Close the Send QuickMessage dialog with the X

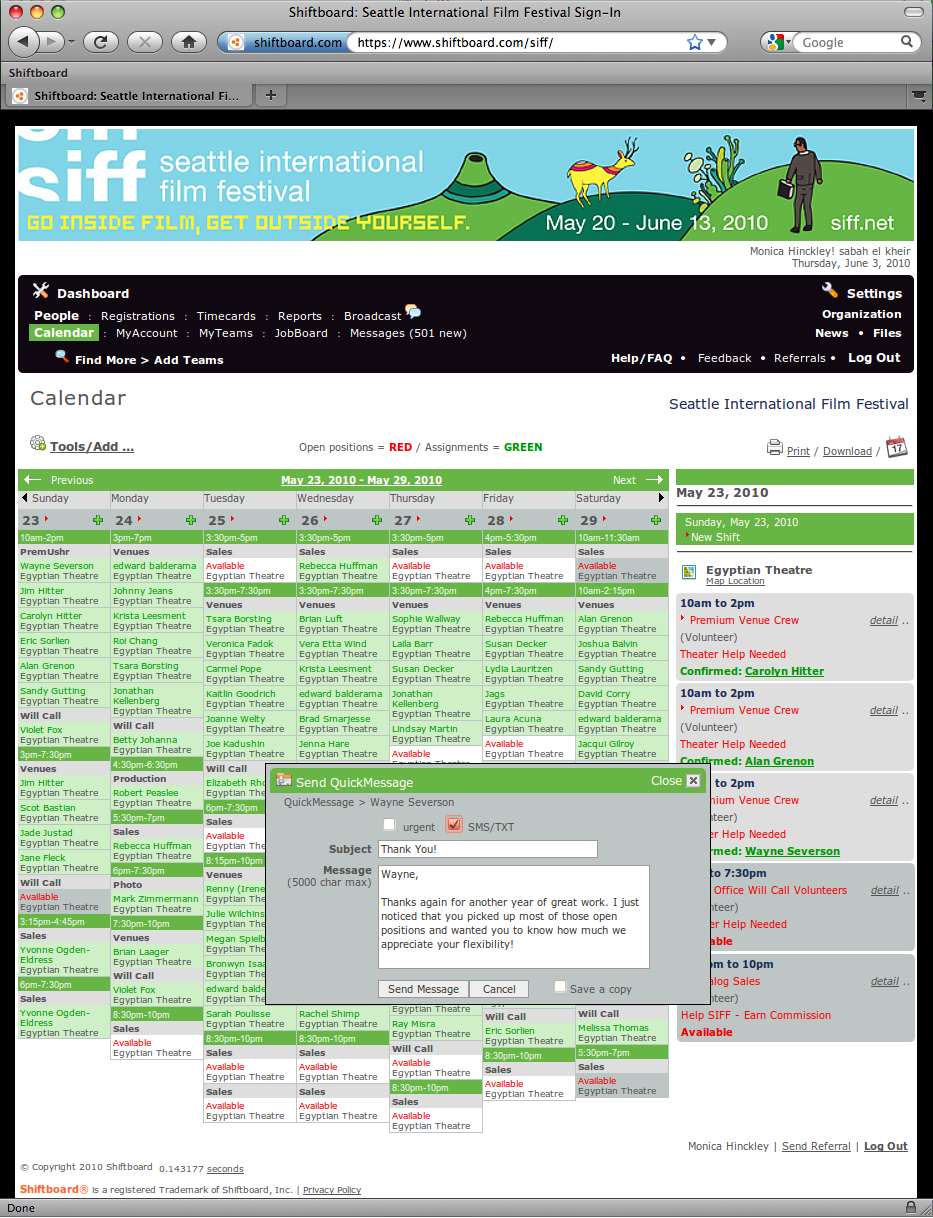693,781
